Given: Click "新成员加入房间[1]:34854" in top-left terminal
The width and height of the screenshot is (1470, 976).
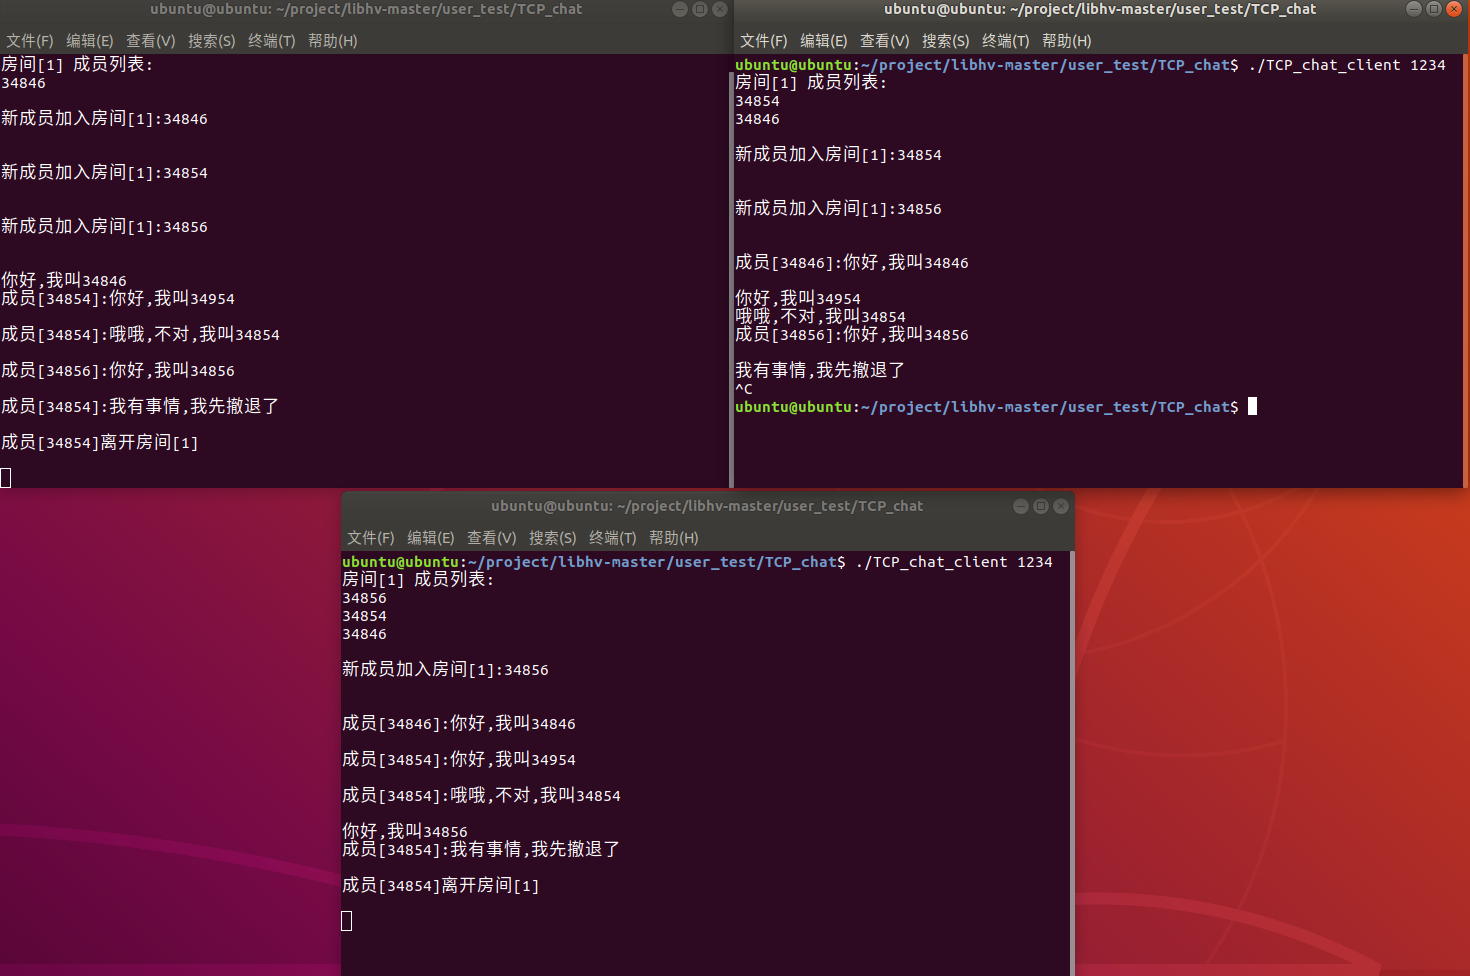Looking at the screenshot, I should click(105, 172).
